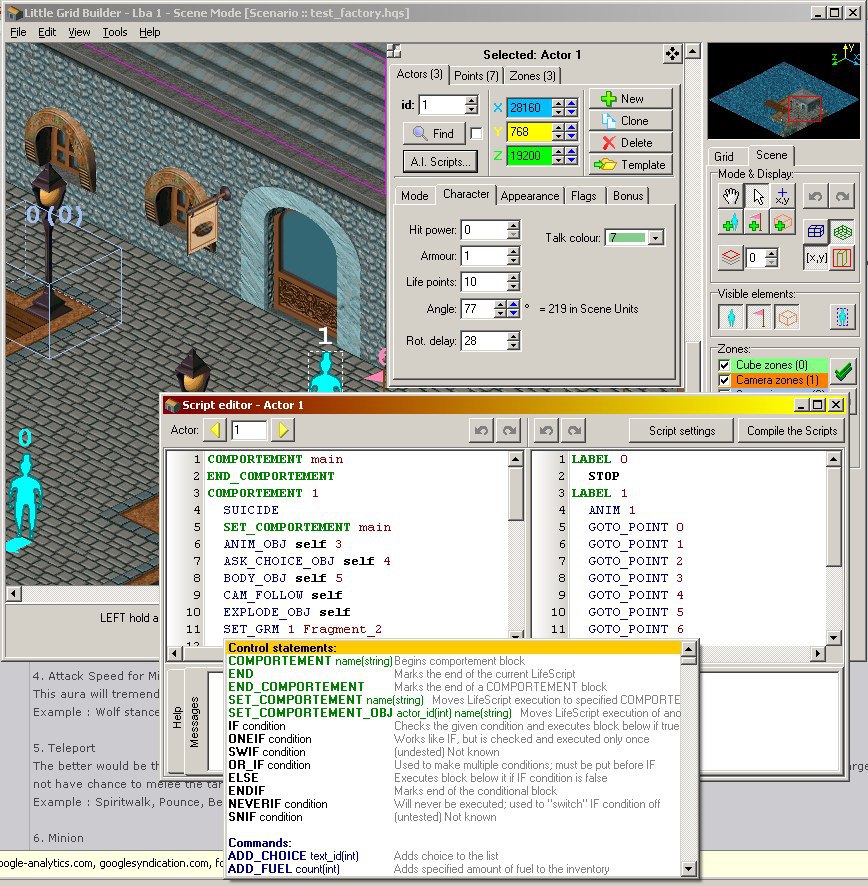Image resolution: width=868 pixels, height=886 pixels.
Task: Click the green Talk colour swatch
Action: [627, 238]
